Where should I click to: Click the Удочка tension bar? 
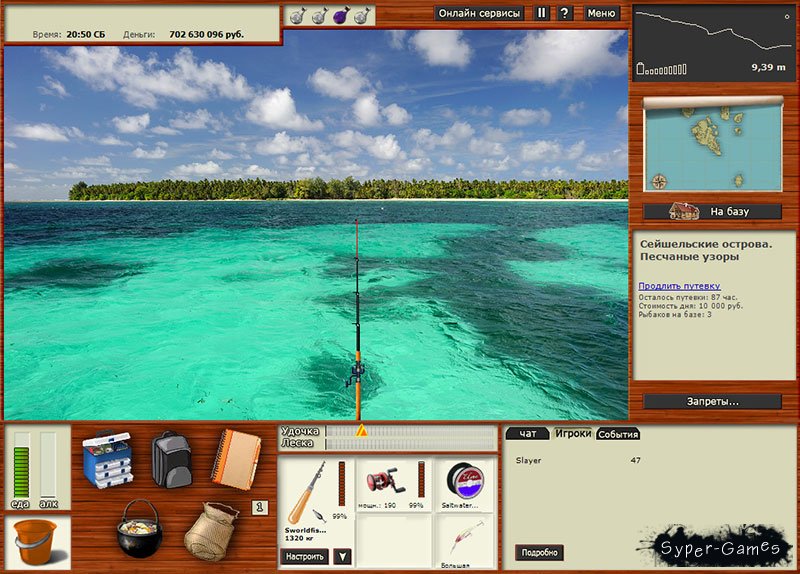click(x=411, y=432)
